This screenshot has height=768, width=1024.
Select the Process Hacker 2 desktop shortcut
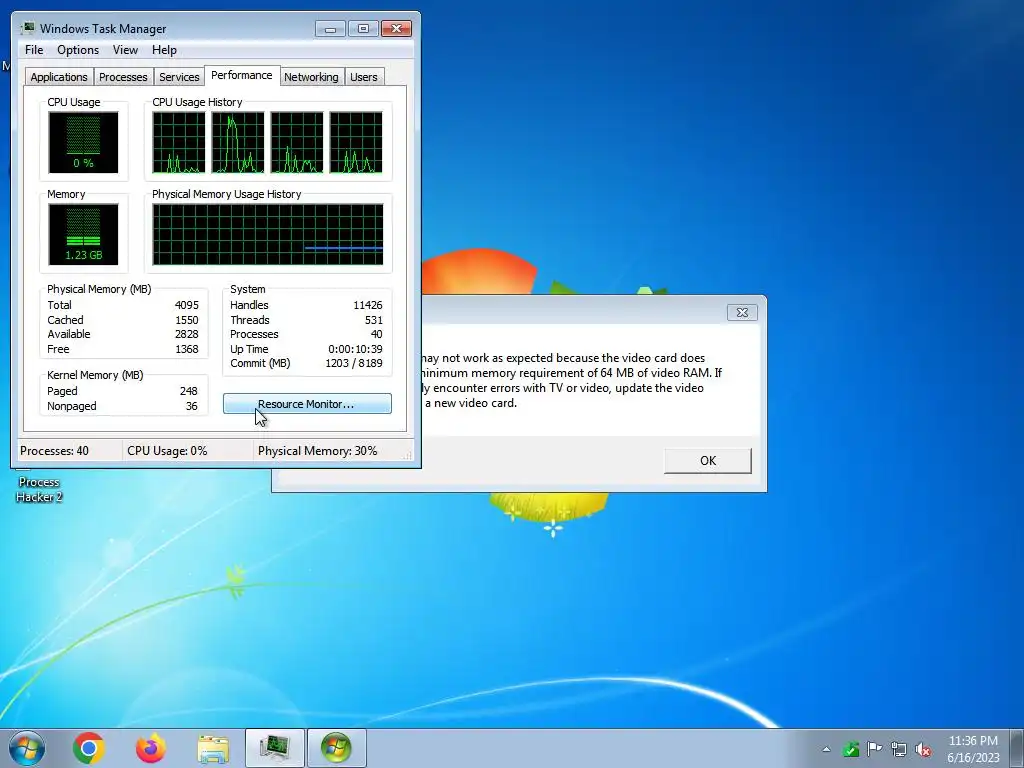[39, 483]
